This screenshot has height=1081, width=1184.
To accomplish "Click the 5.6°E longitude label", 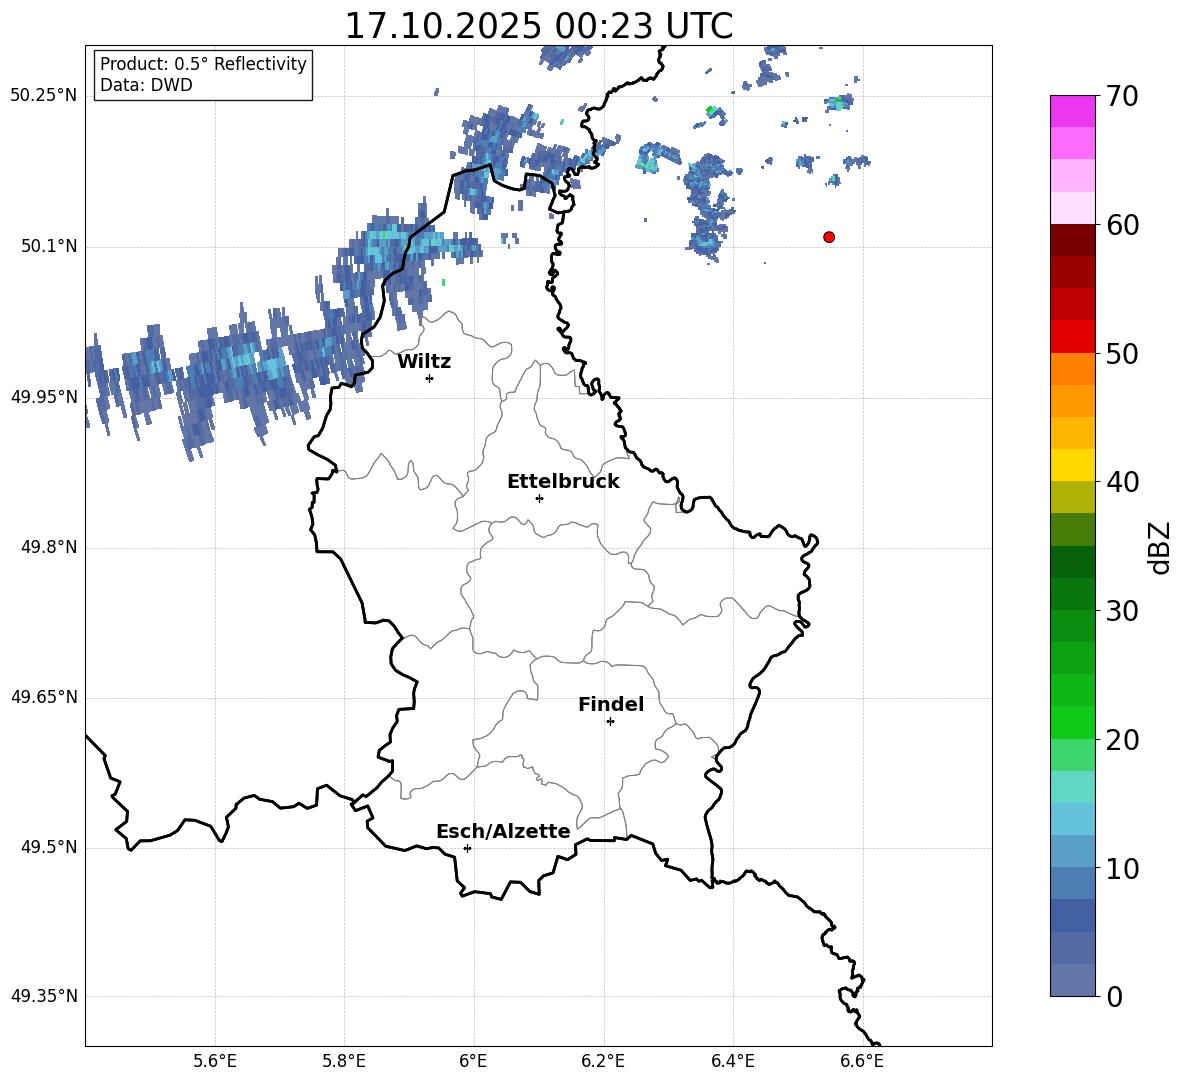I will point(215,1061).
